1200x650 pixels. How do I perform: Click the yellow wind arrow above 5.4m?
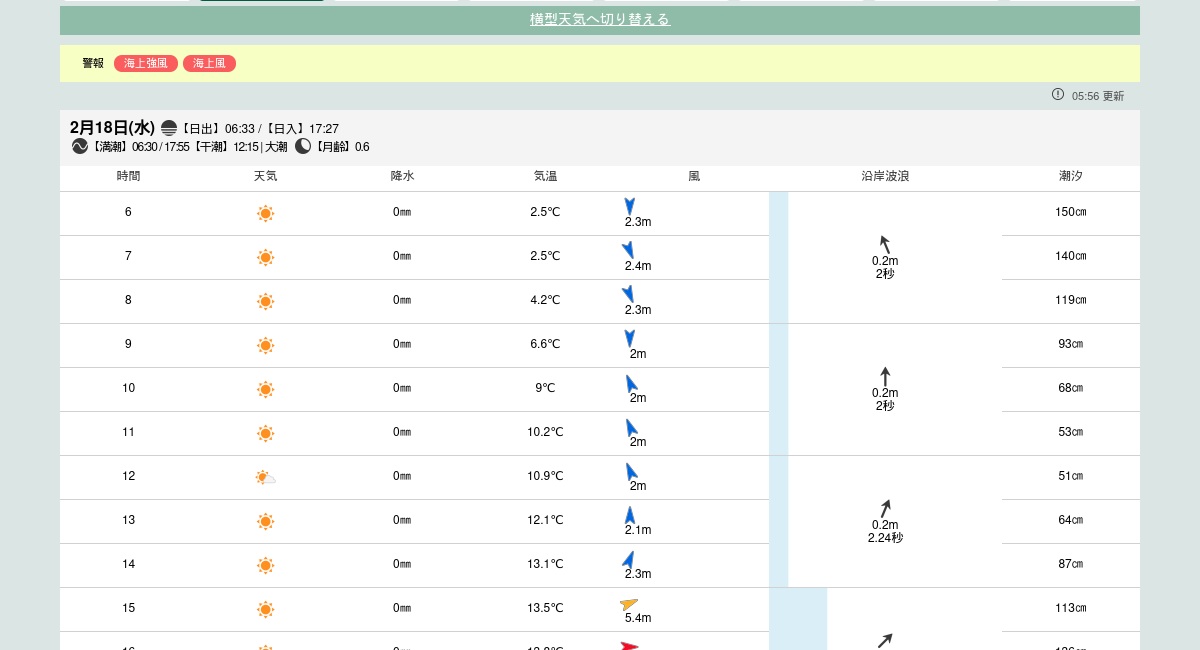(628, 604)
